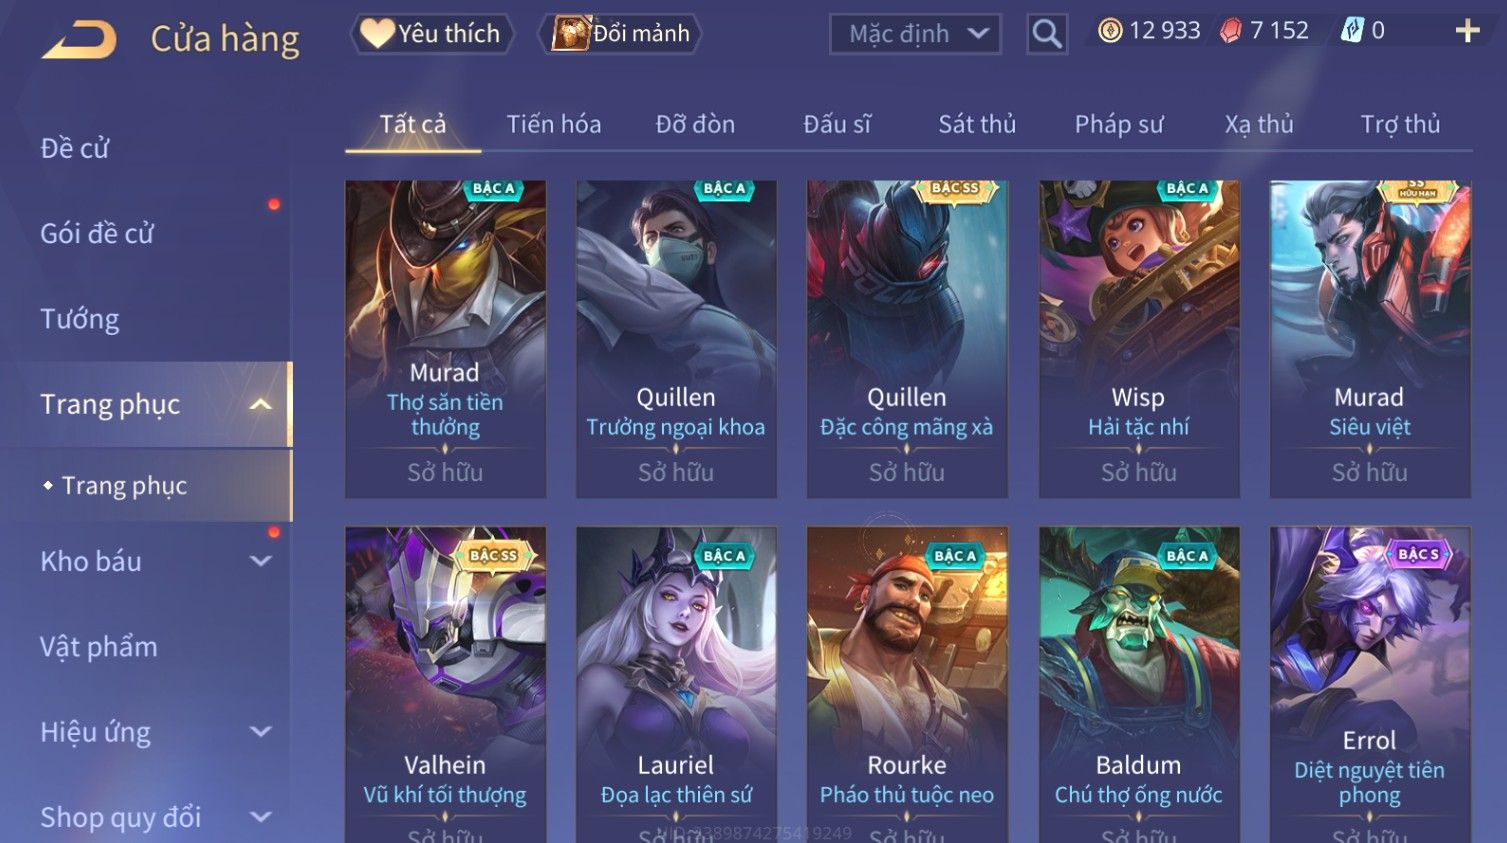Collapse the Trang phục sidebar section
Screen dimensions: 1507x843
pos(261,404)
